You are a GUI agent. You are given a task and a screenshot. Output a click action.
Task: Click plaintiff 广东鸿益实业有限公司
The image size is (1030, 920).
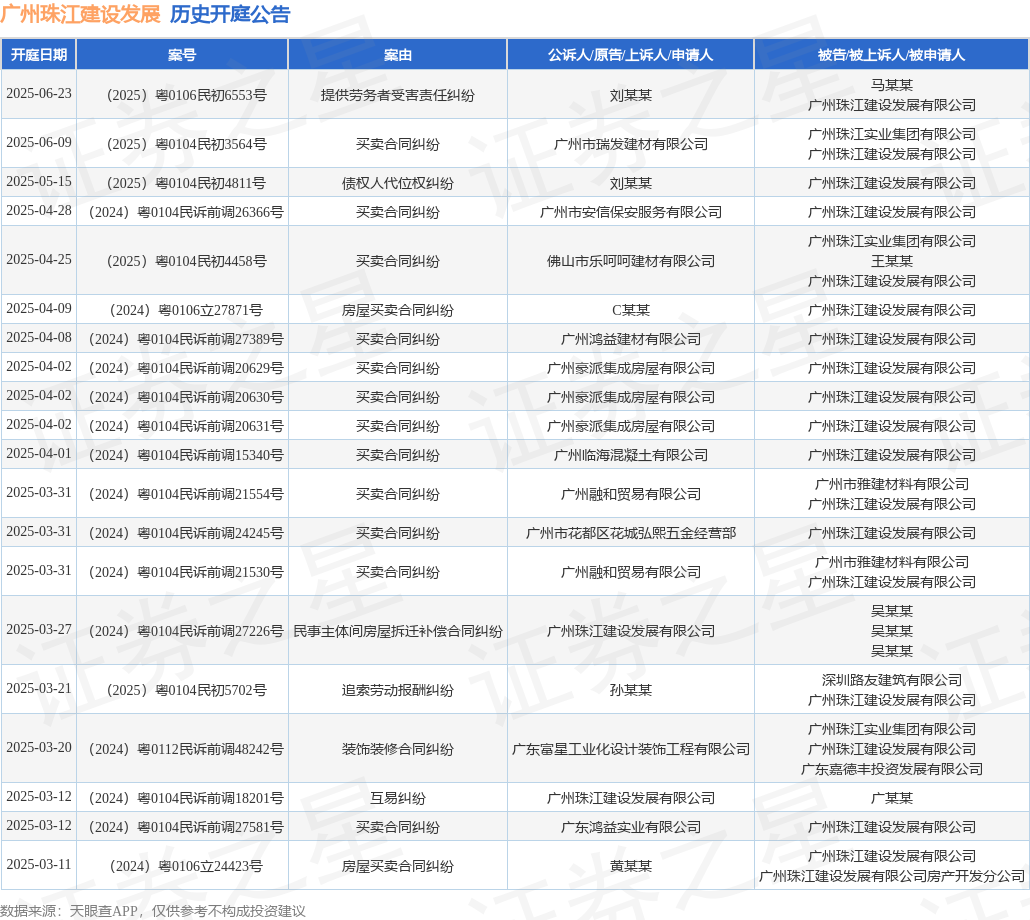tap(631, 827)
